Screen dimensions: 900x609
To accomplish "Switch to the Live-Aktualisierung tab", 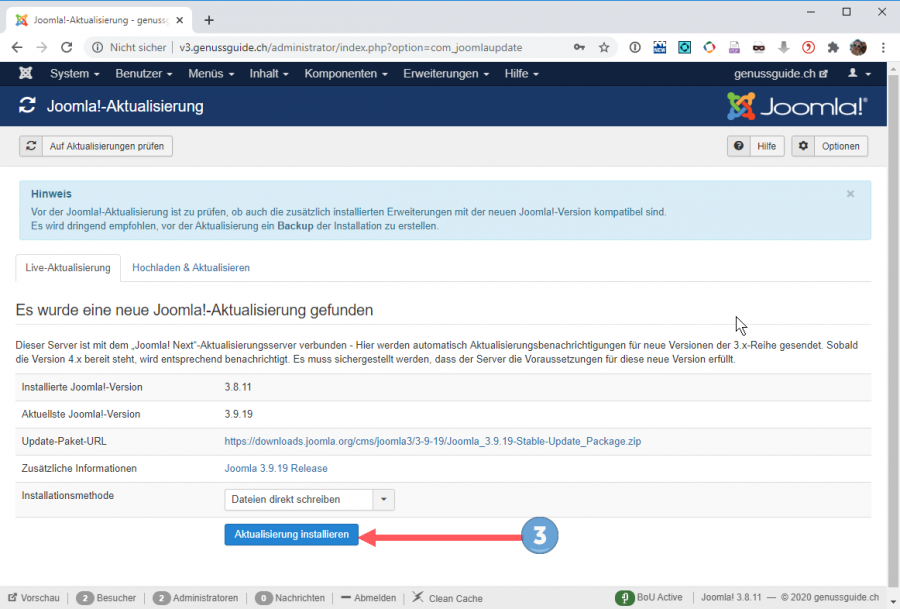I will pyautogui.click(x=68, y=267).
